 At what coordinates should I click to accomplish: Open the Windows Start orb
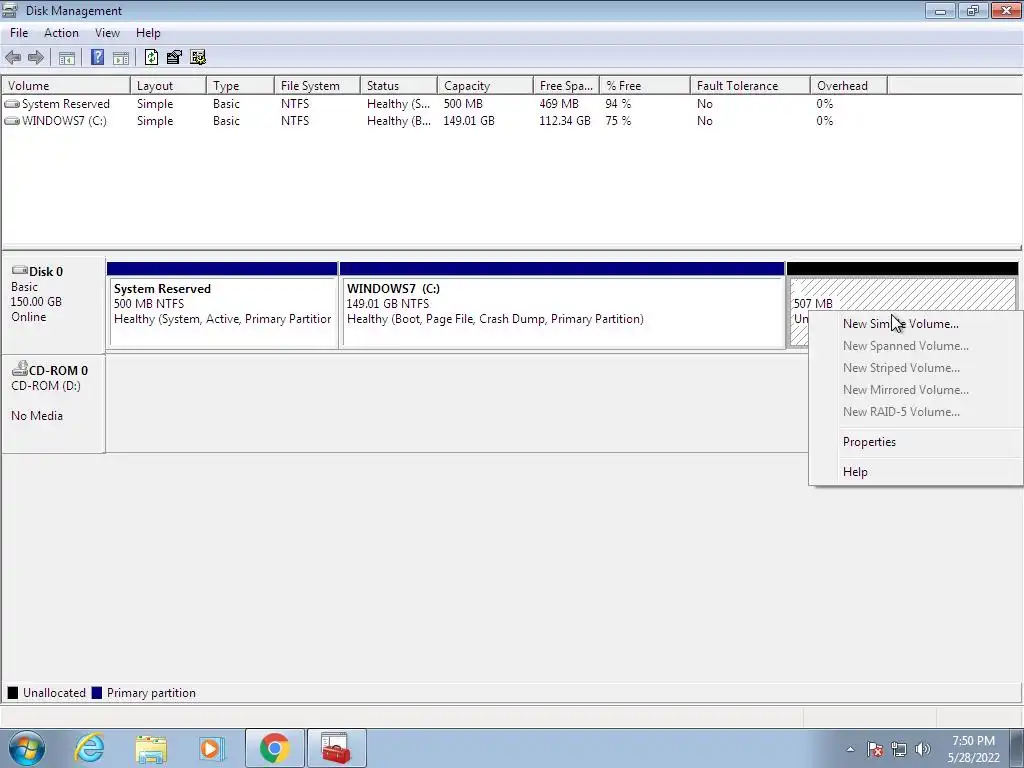coord(27,748)
